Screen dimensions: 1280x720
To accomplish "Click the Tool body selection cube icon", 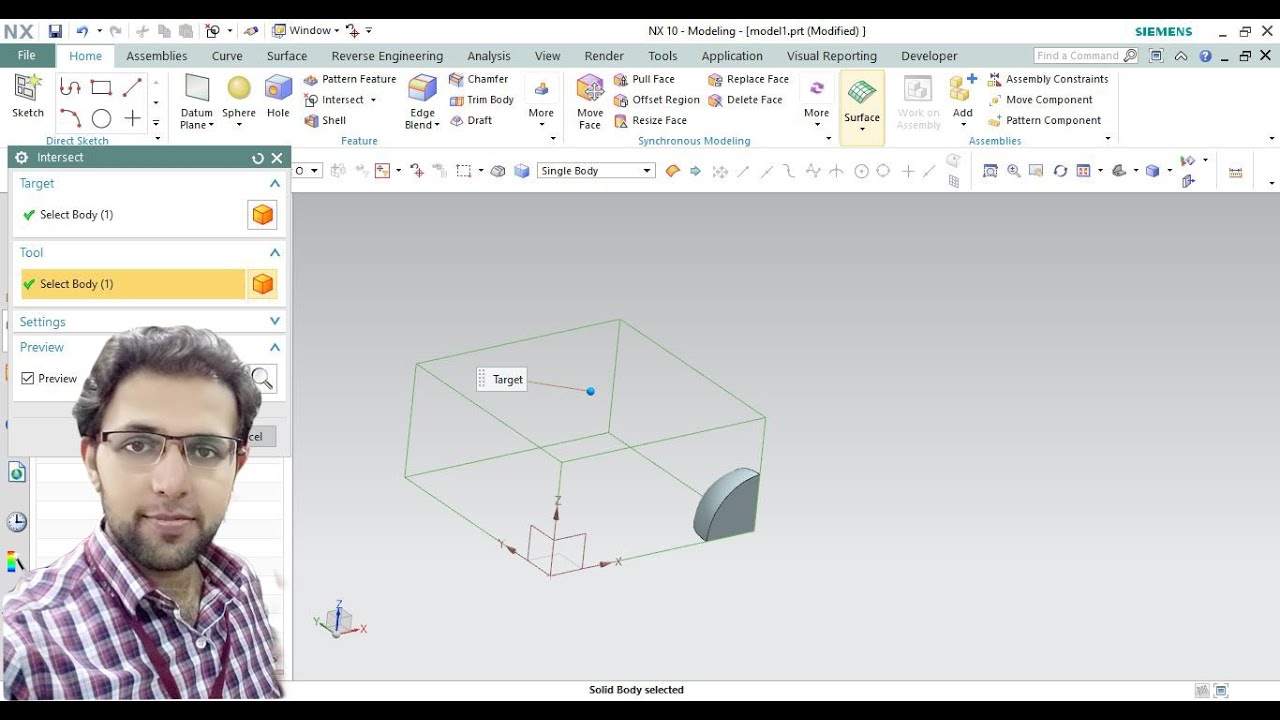I will (262, 284).
